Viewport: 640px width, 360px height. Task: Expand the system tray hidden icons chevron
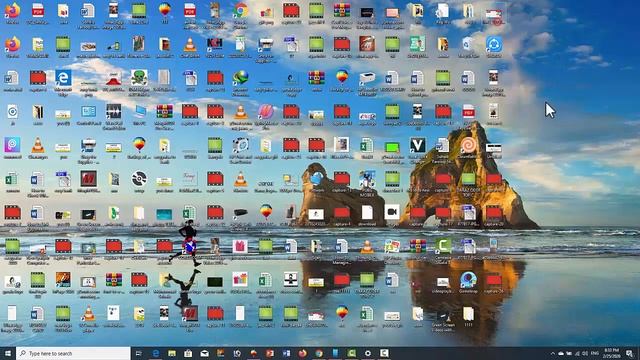tap(553, 353)
